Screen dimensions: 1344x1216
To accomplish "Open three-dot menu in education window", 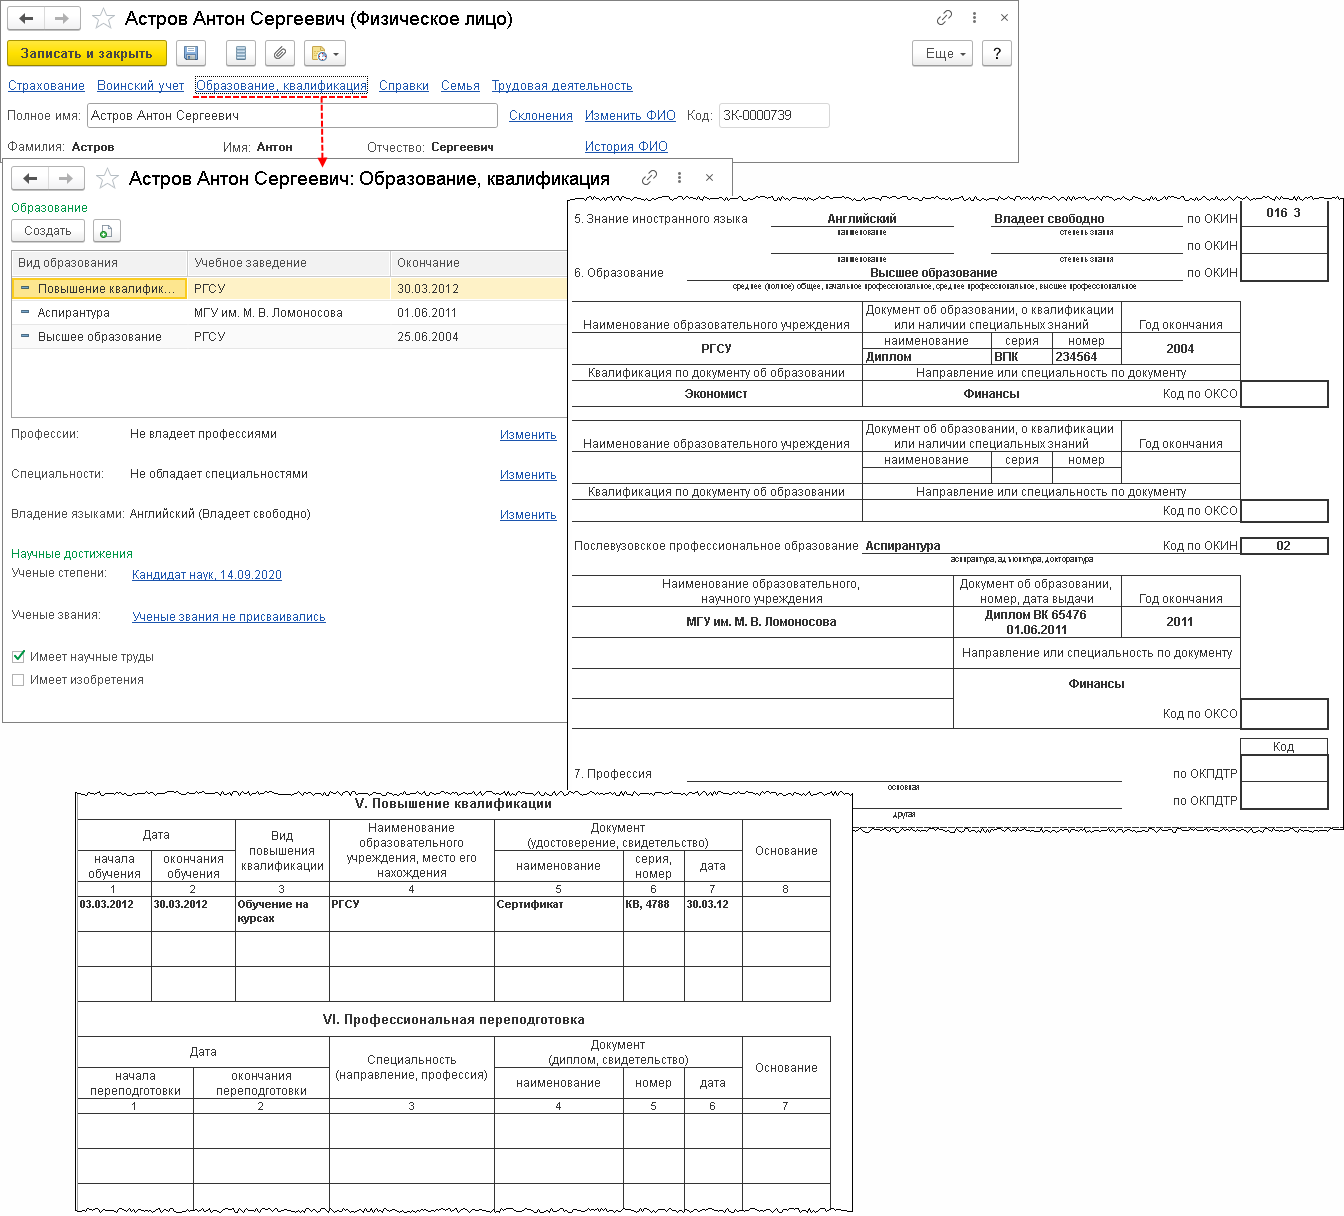I will 679,177.
